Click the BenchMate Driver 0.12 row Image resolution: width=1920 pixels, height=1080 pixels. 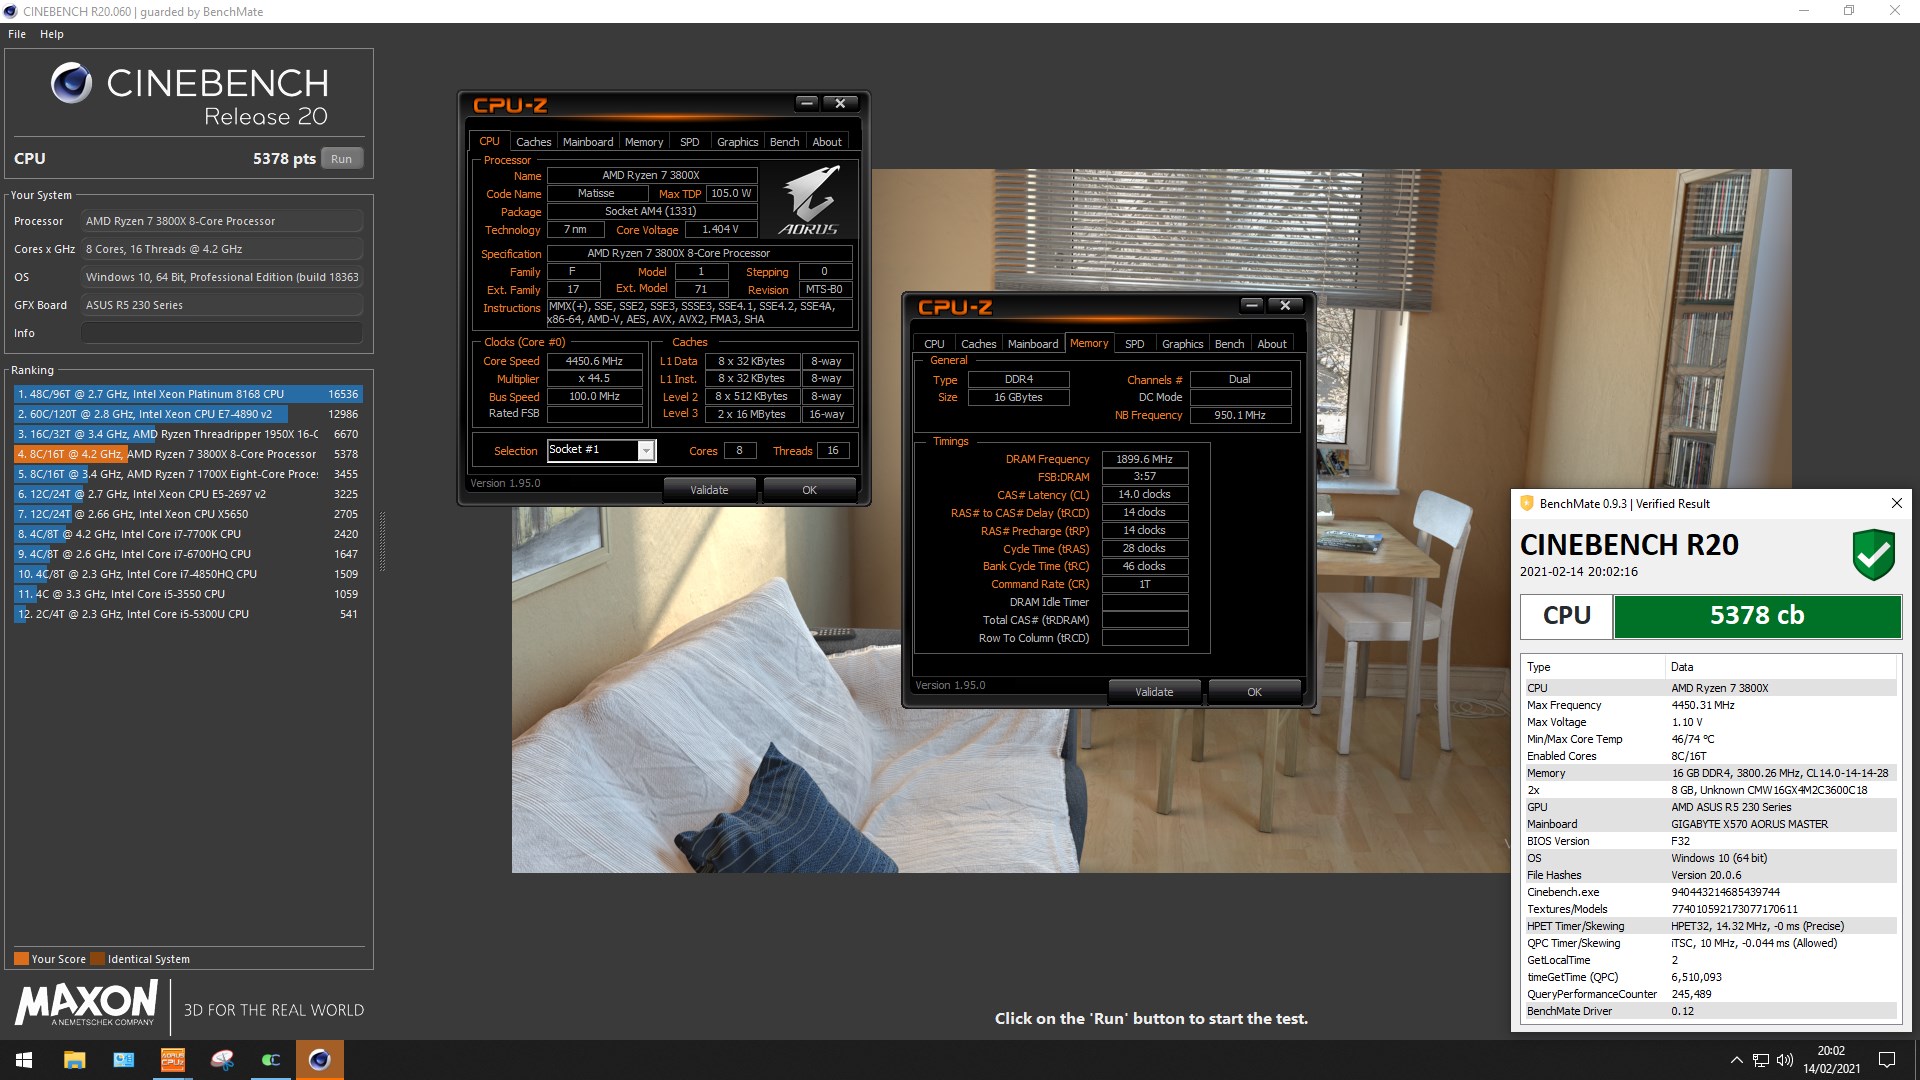click(1709, 1011)
